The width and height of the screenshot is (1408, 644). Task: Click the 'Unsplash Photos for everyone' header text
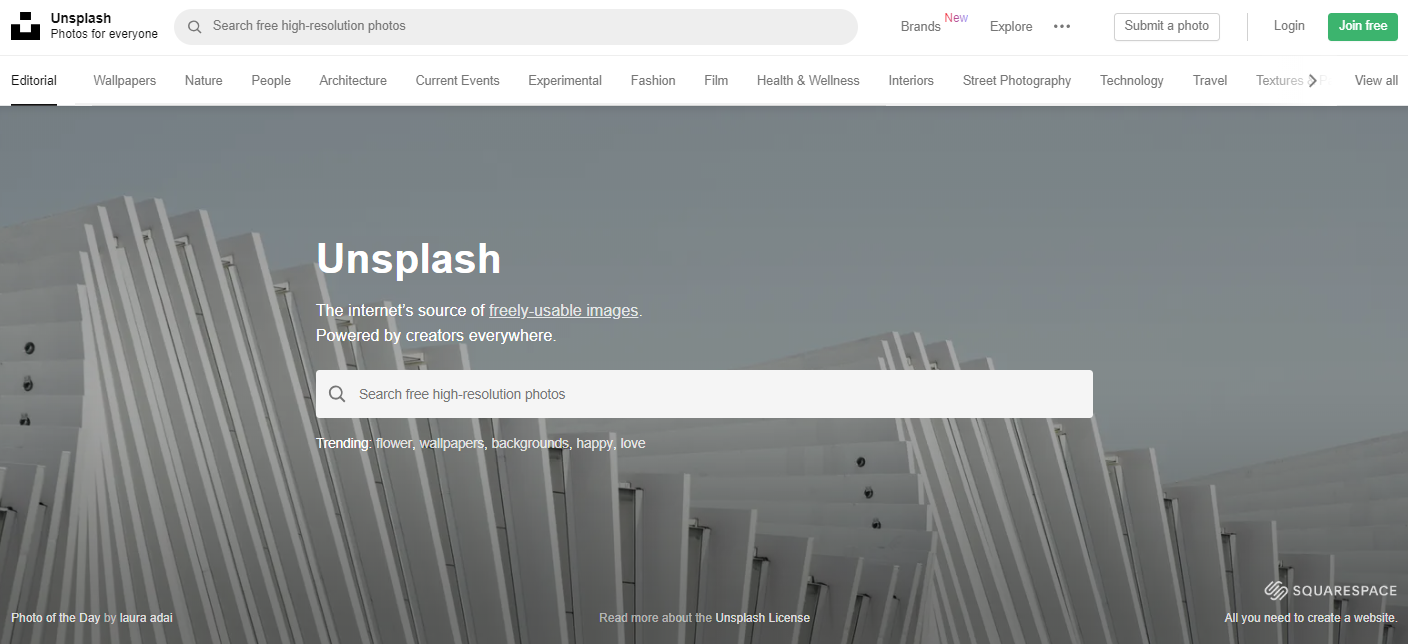coord(104,26)
